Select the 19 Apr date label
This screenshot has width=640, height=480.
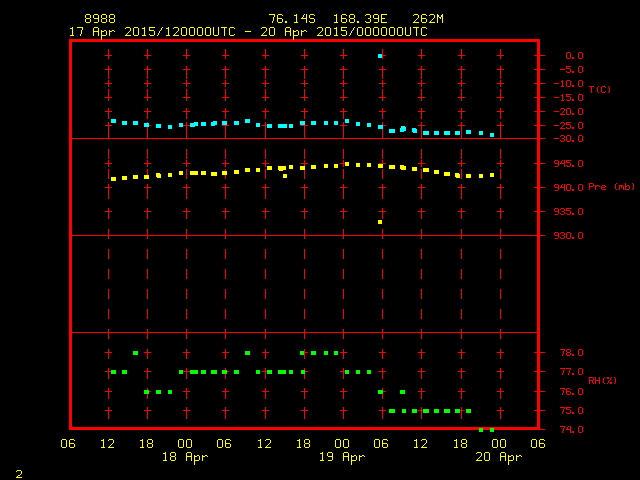click(x=341, y=457)
